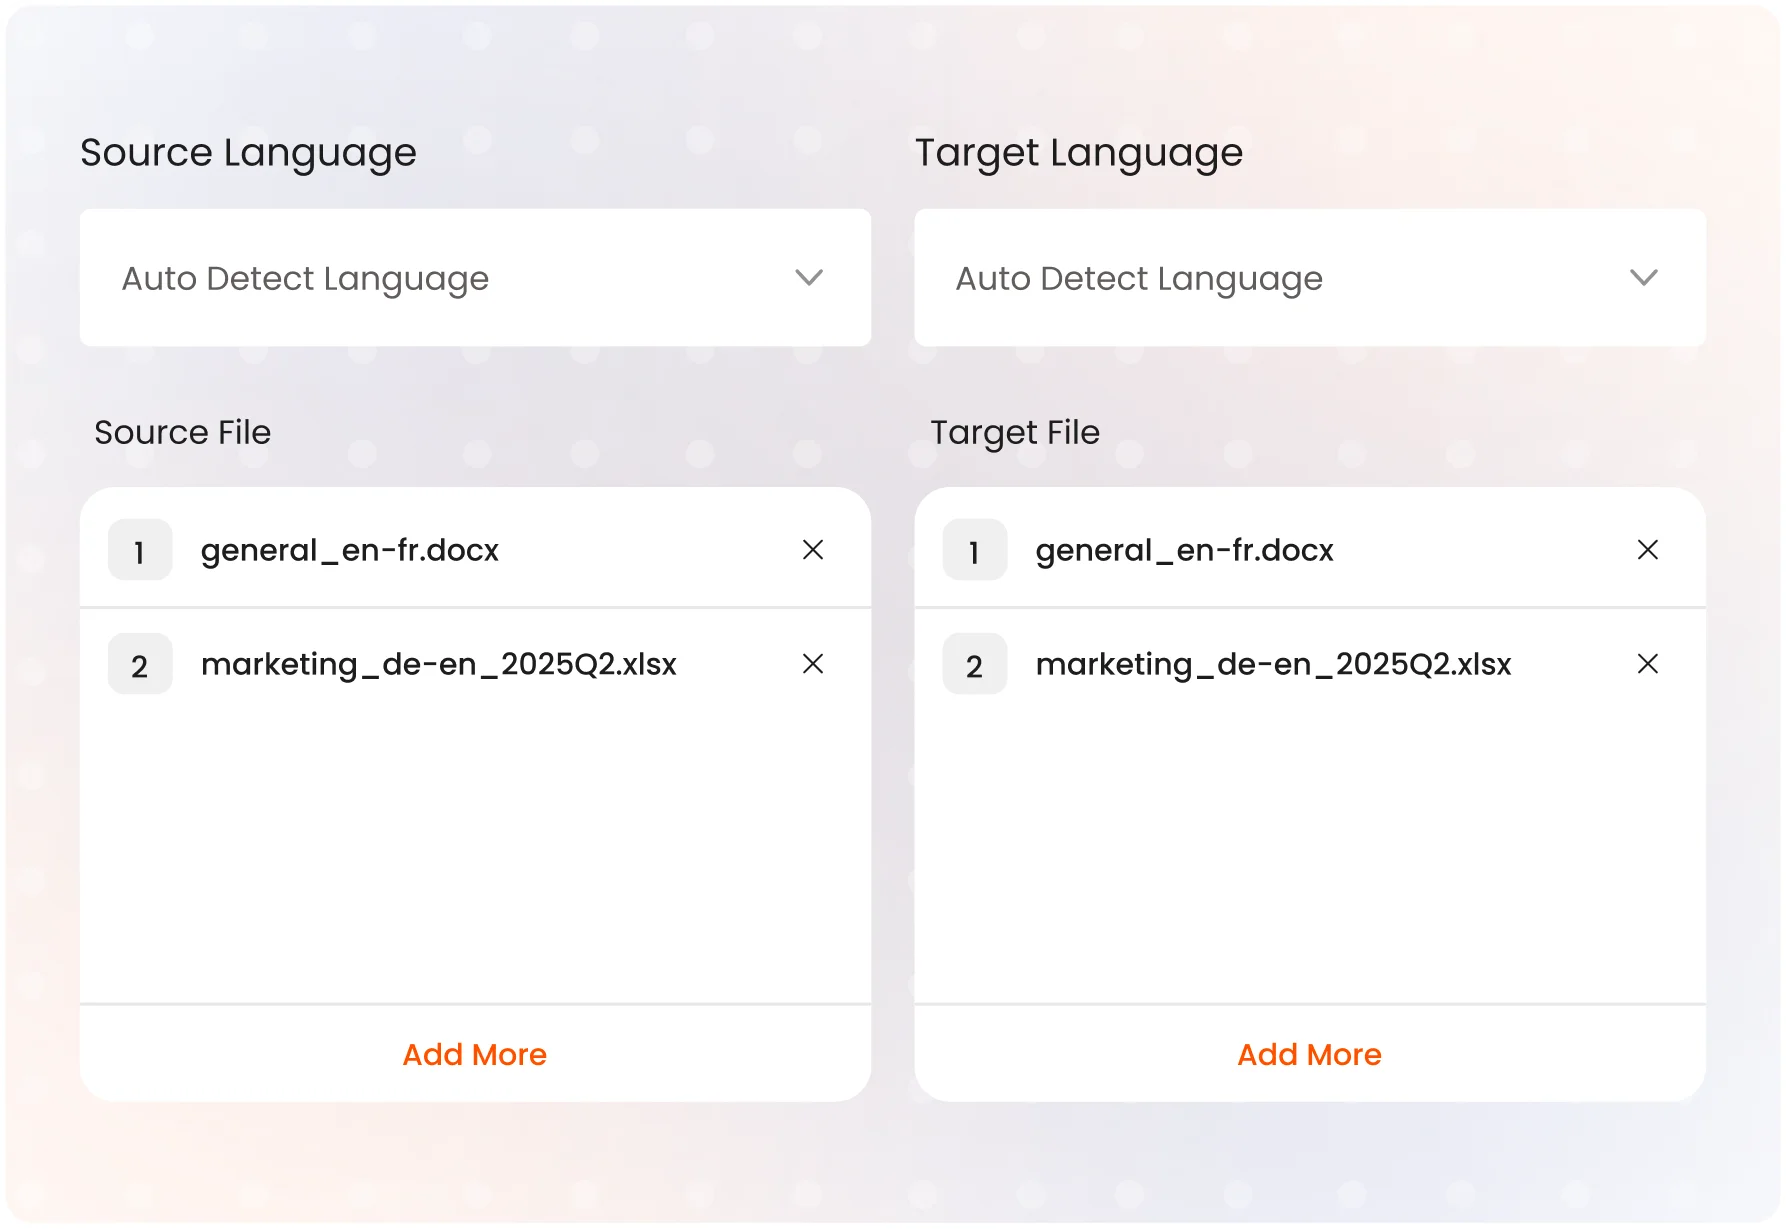1786x1229 pixels.
Task: Open Source Language Auto Detect Language text
Action: 305,279
